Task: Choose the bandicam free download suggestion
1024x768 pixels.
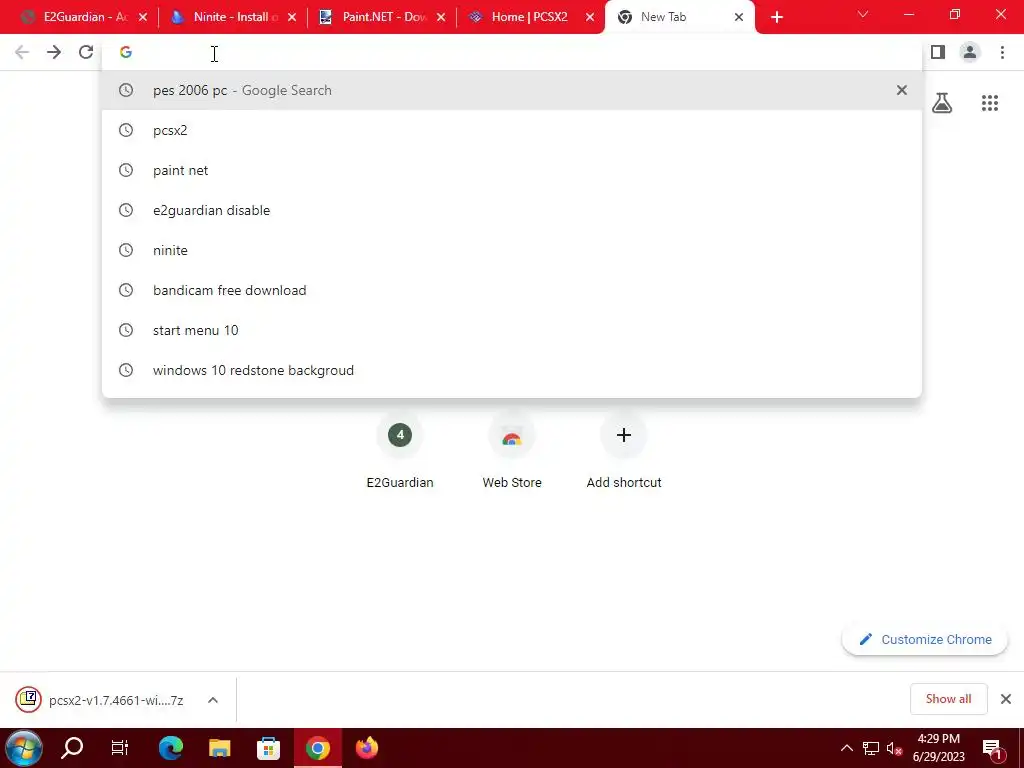Action: (x=512, y=290)
